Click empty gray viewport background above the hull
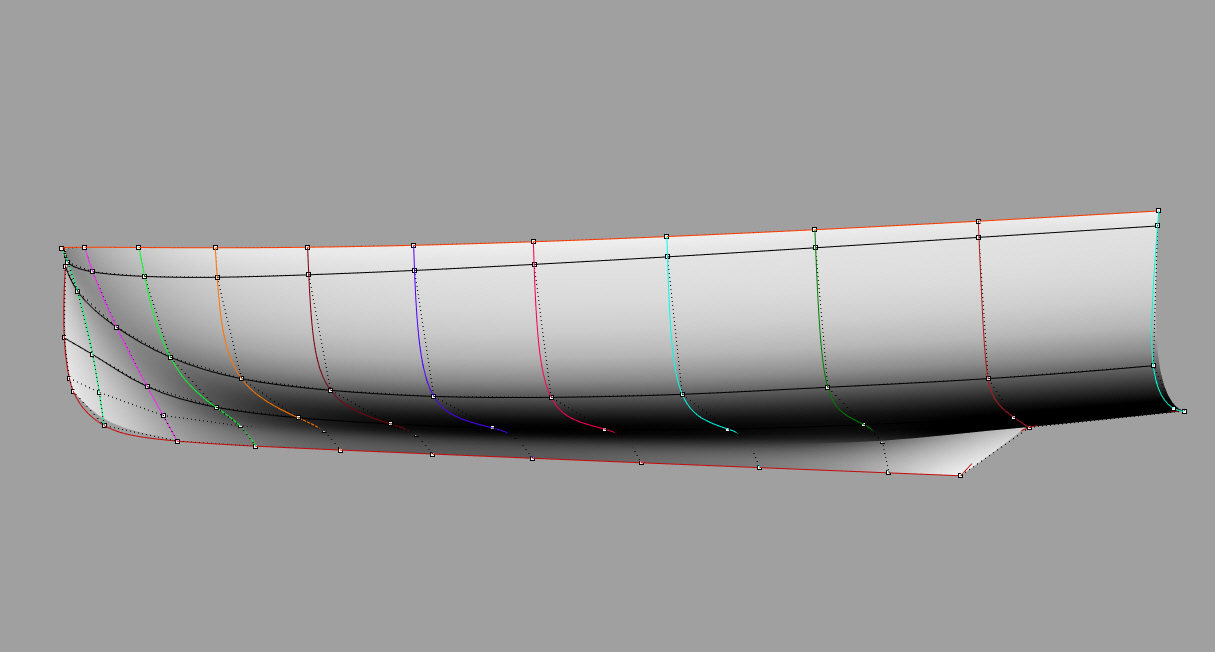The width and height of the screenshot is (1215, 652). tap(600, 100)
